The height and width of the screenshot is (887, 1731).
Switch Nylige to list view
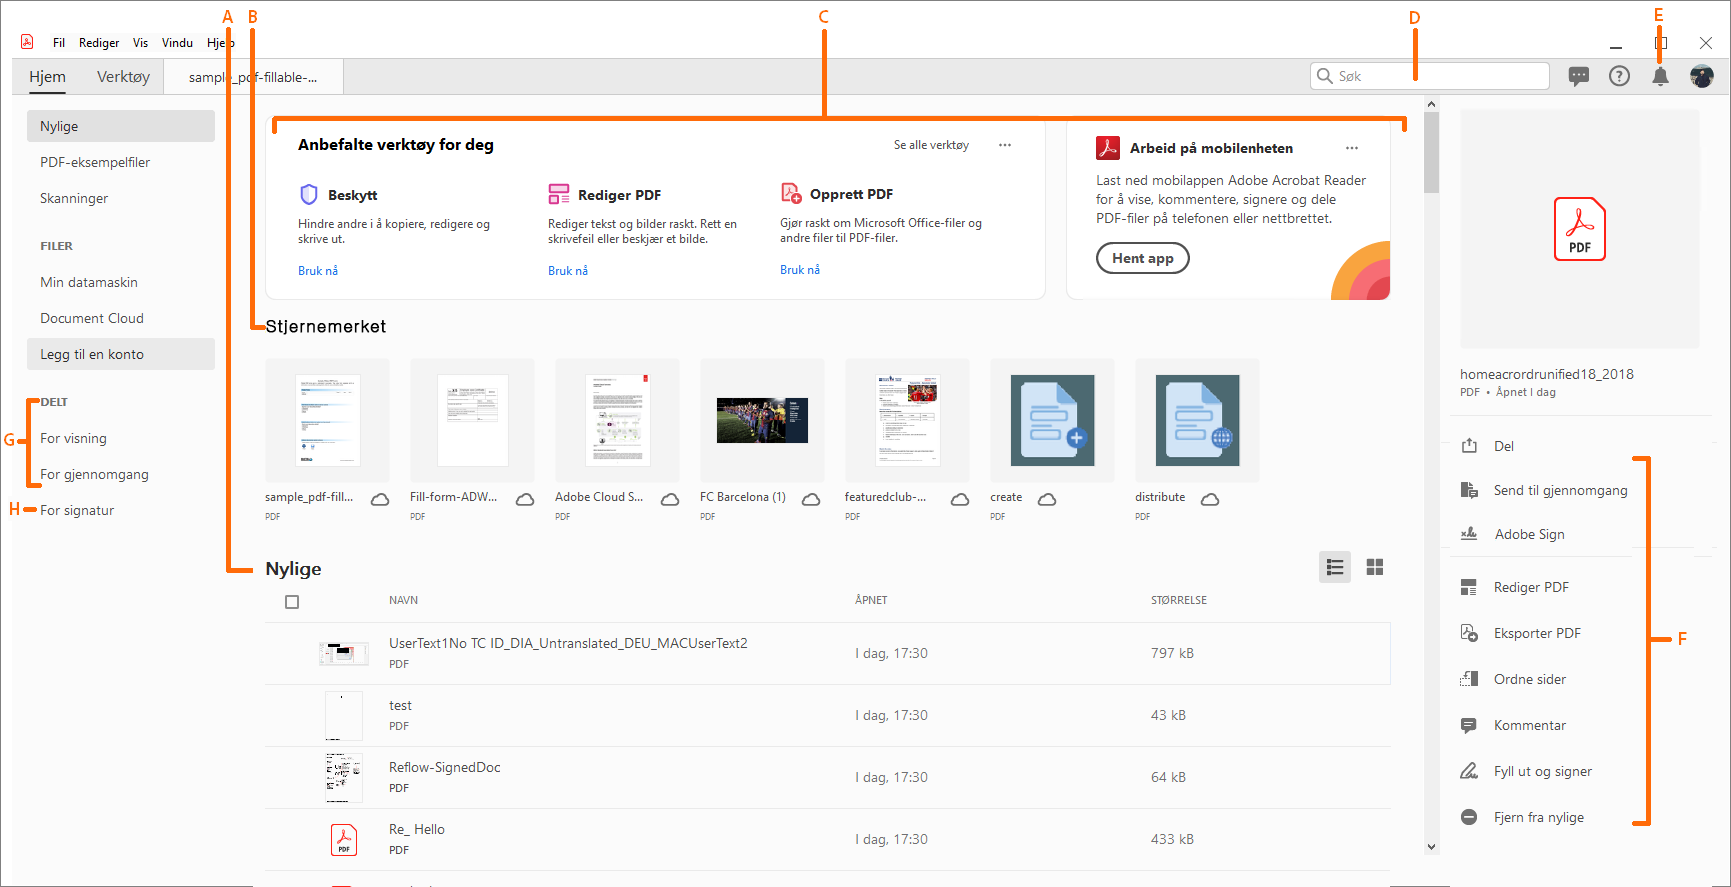tap(1335, 567)
